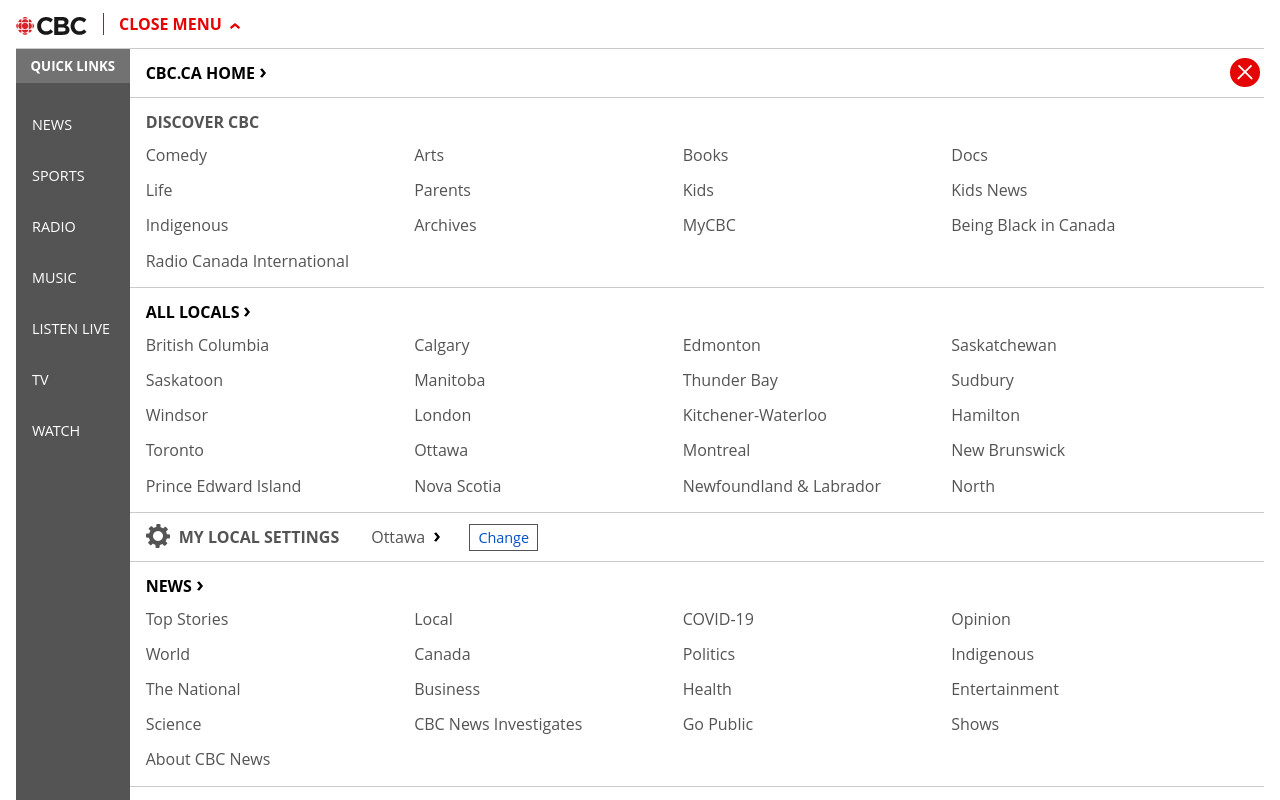Screen dimensions: 1280x800
Task: Open the Arts link
Action: tap(429, 155)
